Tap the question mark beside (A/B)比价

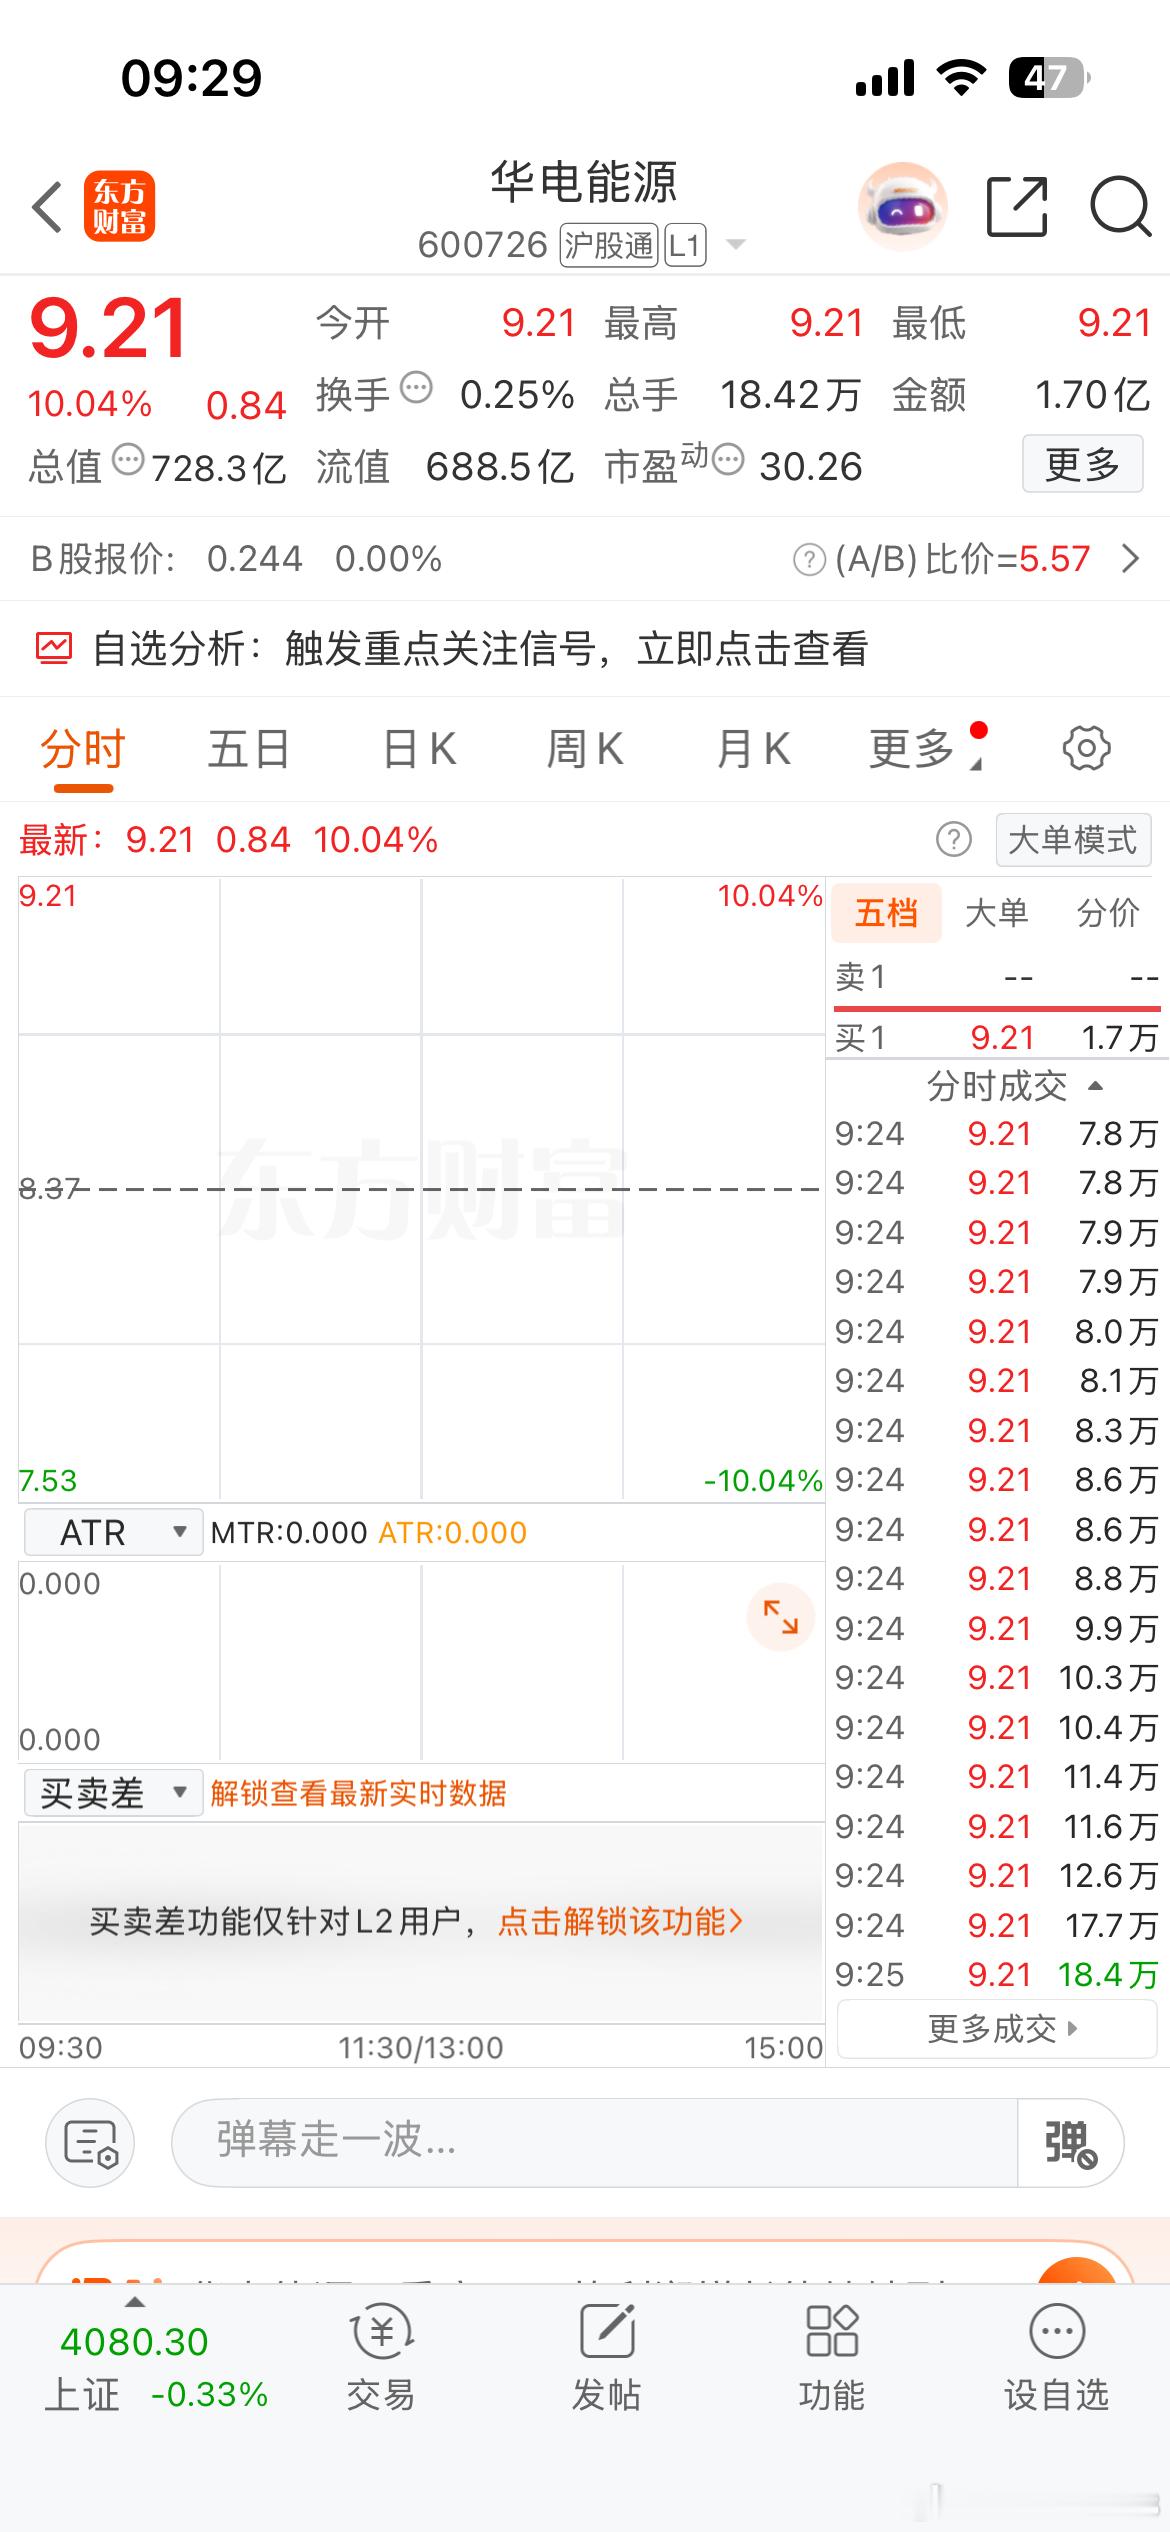point(809,559)
